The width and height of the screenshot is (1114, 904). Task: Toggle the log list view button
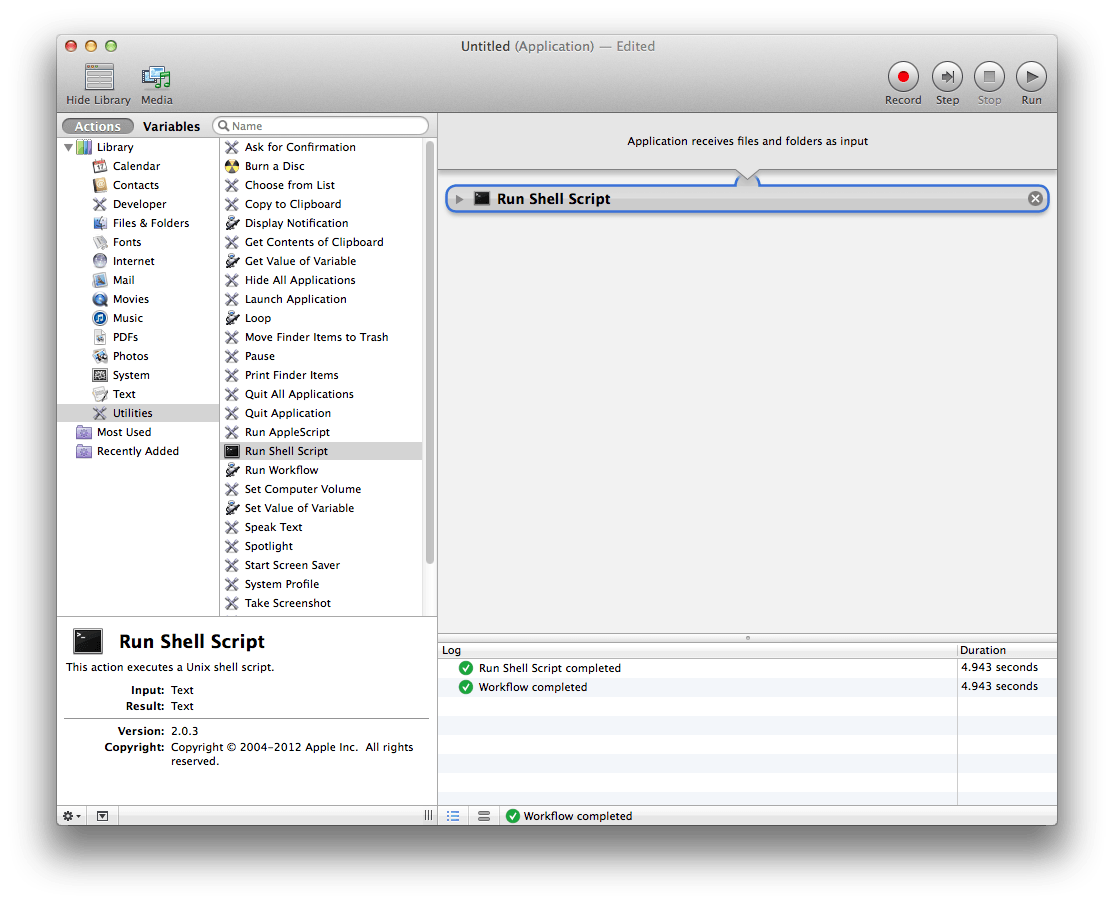tap(453, 816)
